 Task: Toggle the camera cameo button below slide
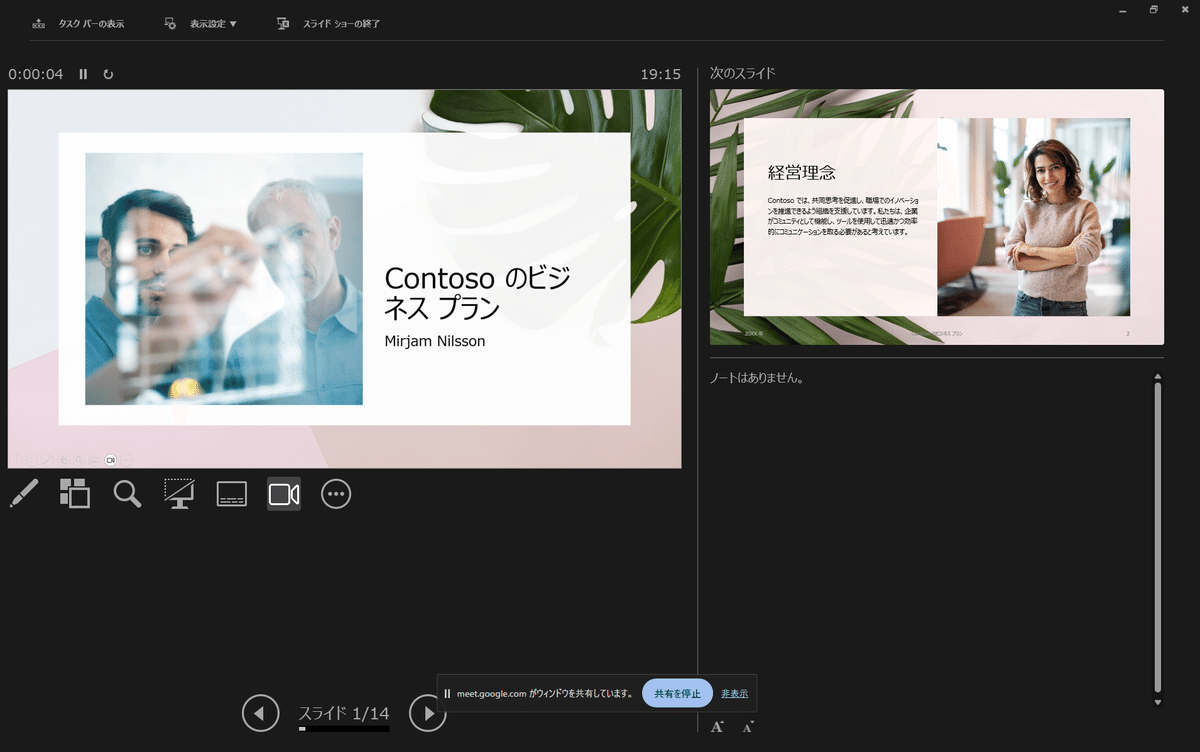284,494
